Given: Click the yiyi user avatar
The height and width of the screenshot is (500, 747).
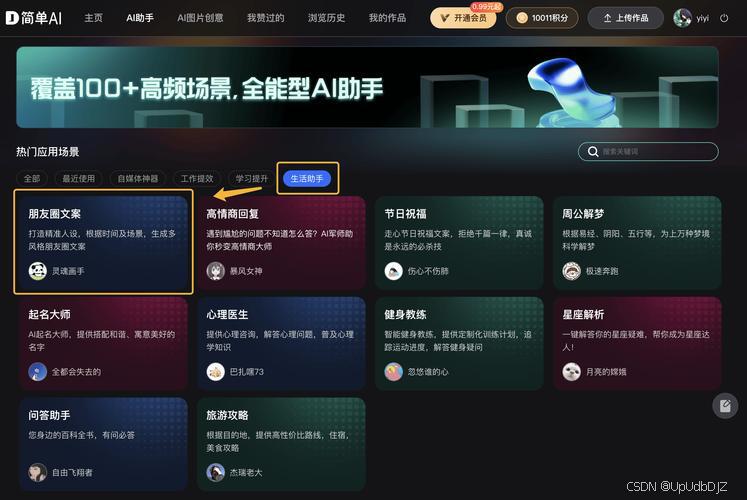Looking at the screenshot, I should tap(682, 18).
